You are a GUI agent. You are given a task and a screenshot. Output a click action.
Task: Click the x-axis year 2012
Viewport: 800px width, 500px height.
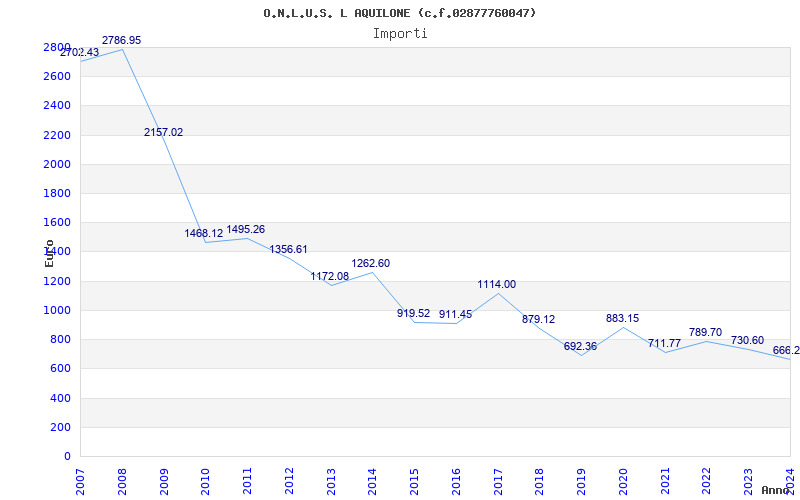[x=289, y=482]
